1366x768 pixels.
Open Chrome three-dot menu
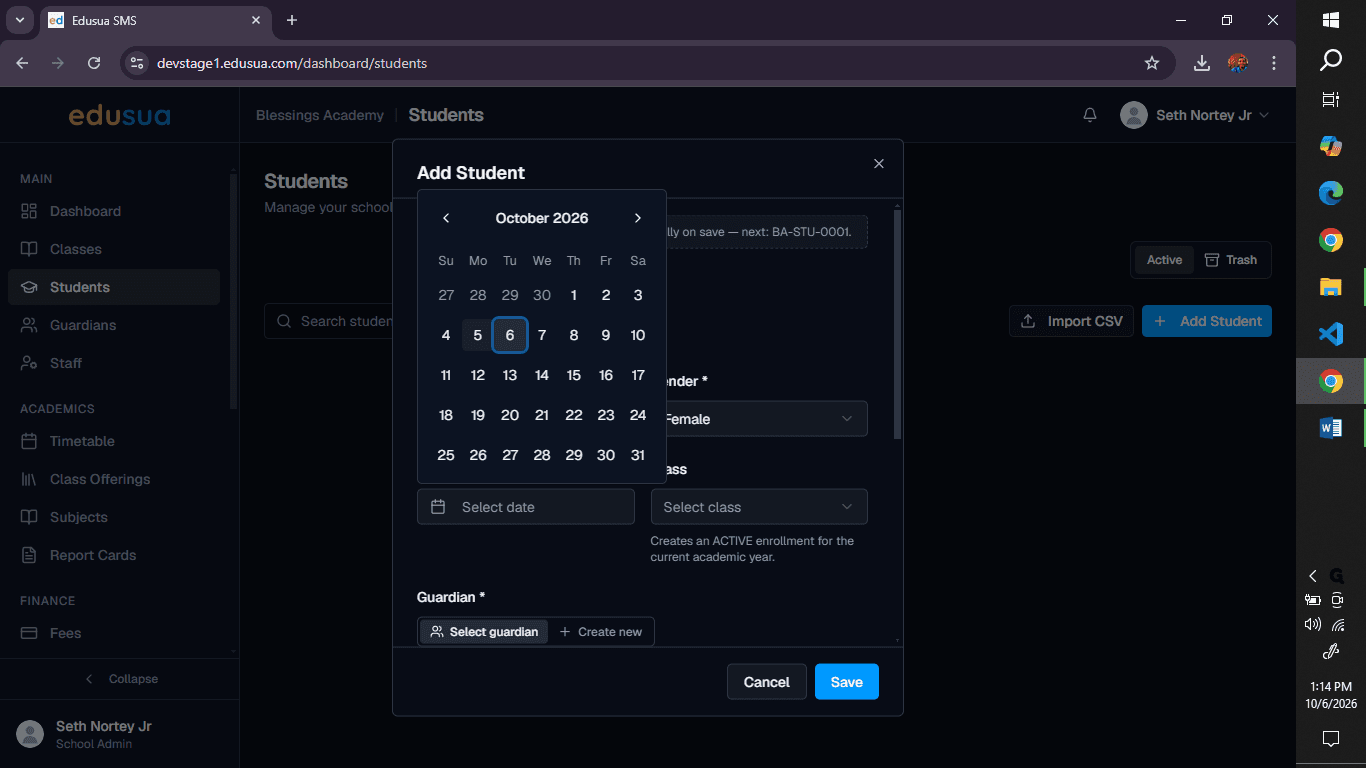point(1274,63)
